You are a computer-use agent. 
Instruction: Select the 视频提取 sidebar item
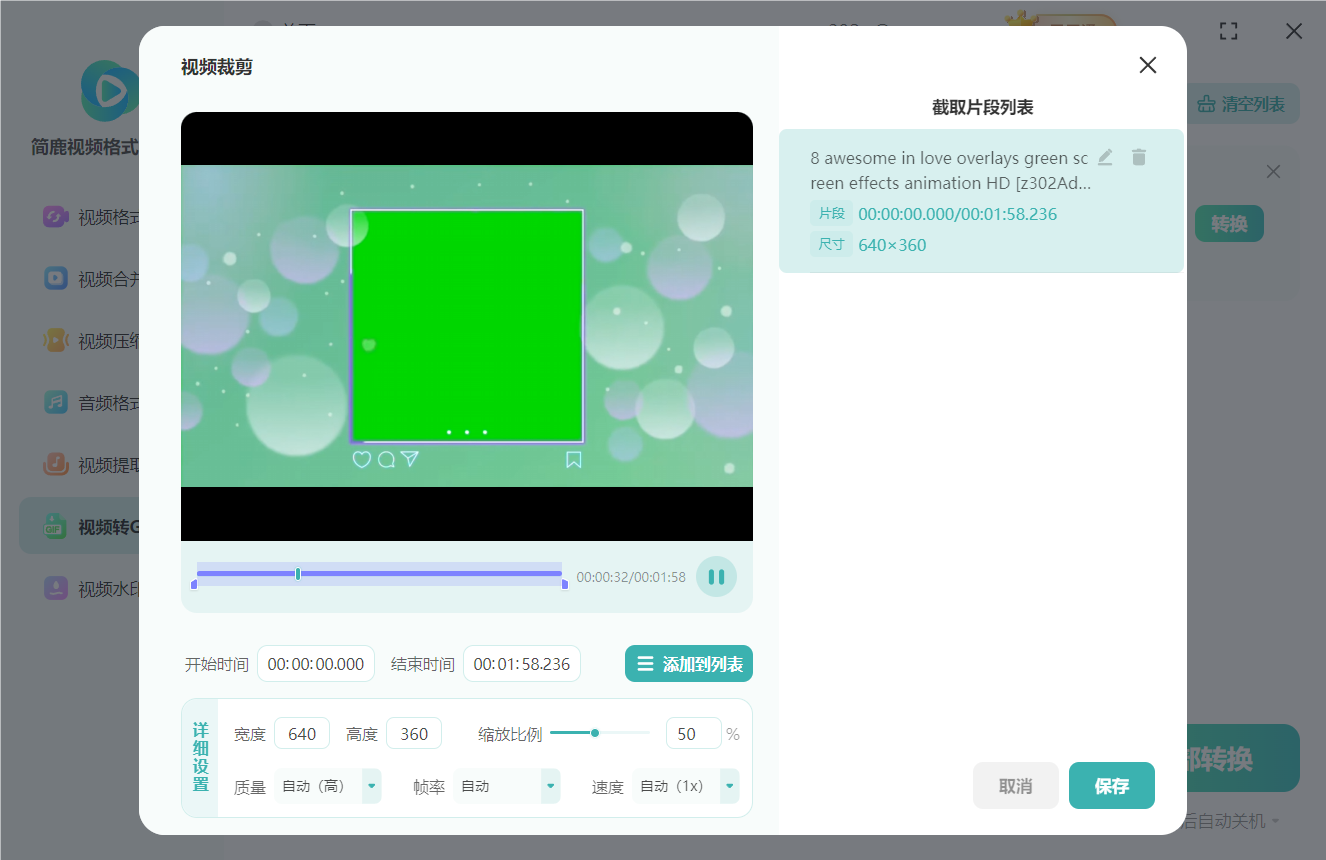(80, 465)
